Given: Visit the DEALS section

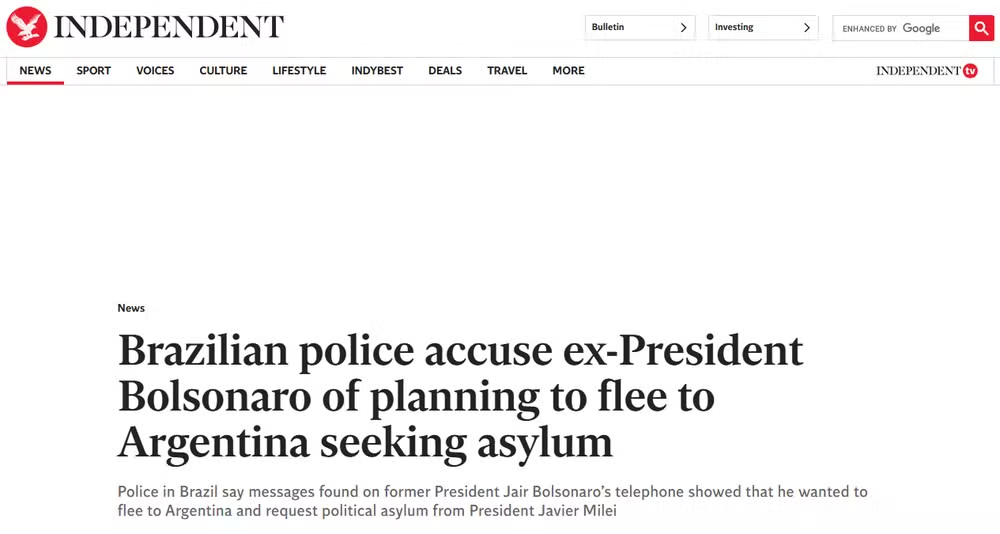Looking at the screenshot, I should pyautogui.click(x=445, y=71).
